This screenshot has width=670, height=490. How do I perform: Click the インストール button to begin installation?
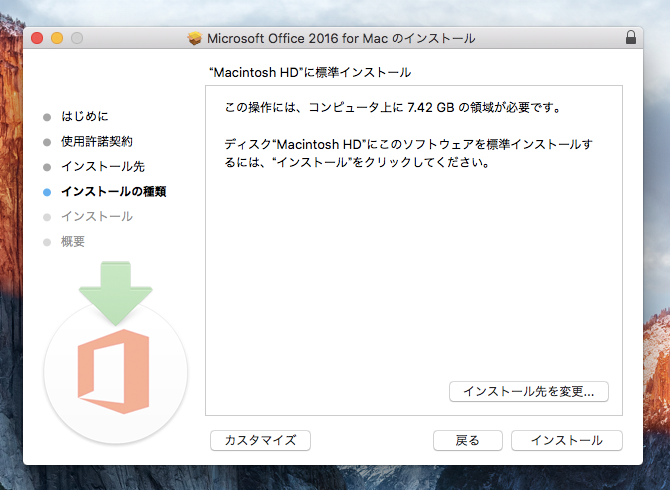[567, 440]
